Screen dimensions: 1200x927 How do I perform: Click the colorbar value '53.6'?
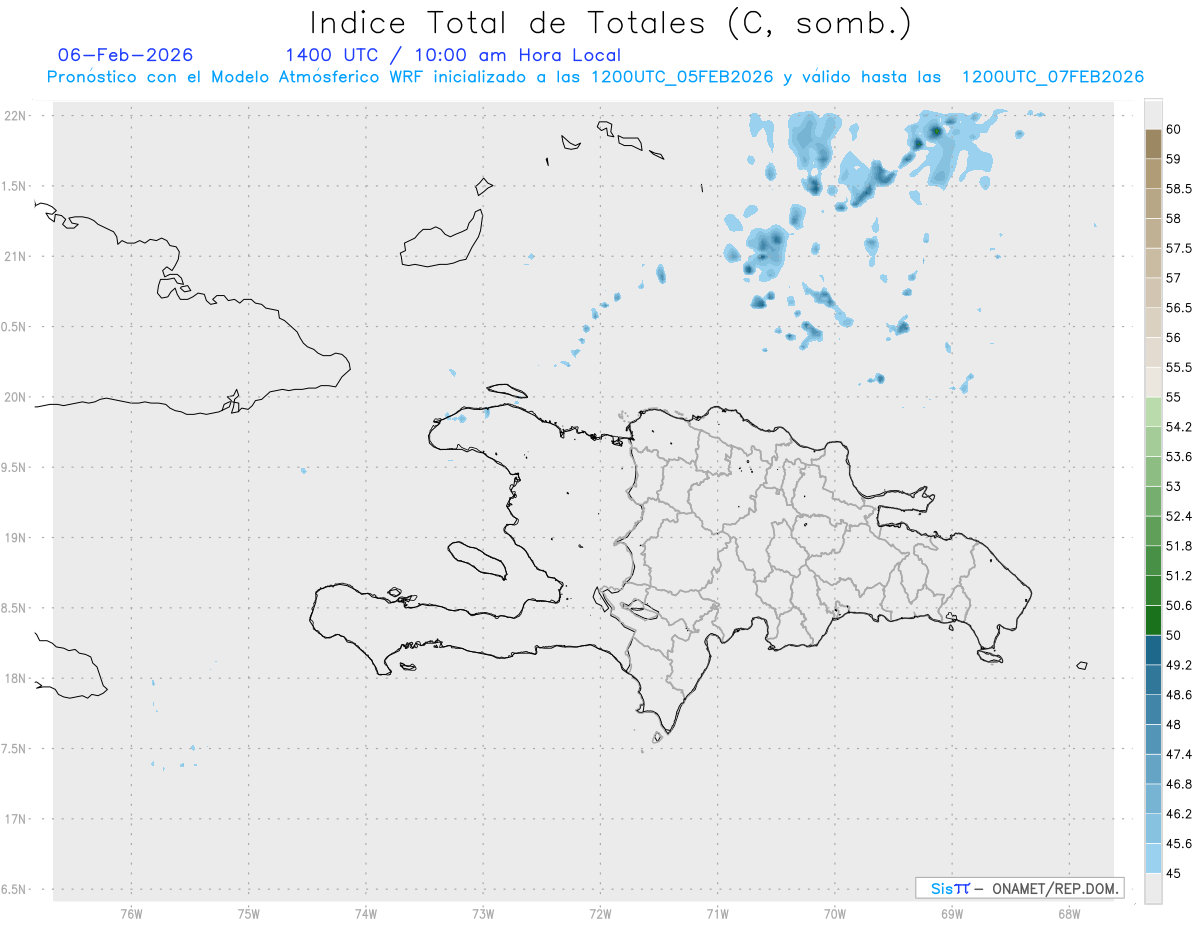[1179, 457]
